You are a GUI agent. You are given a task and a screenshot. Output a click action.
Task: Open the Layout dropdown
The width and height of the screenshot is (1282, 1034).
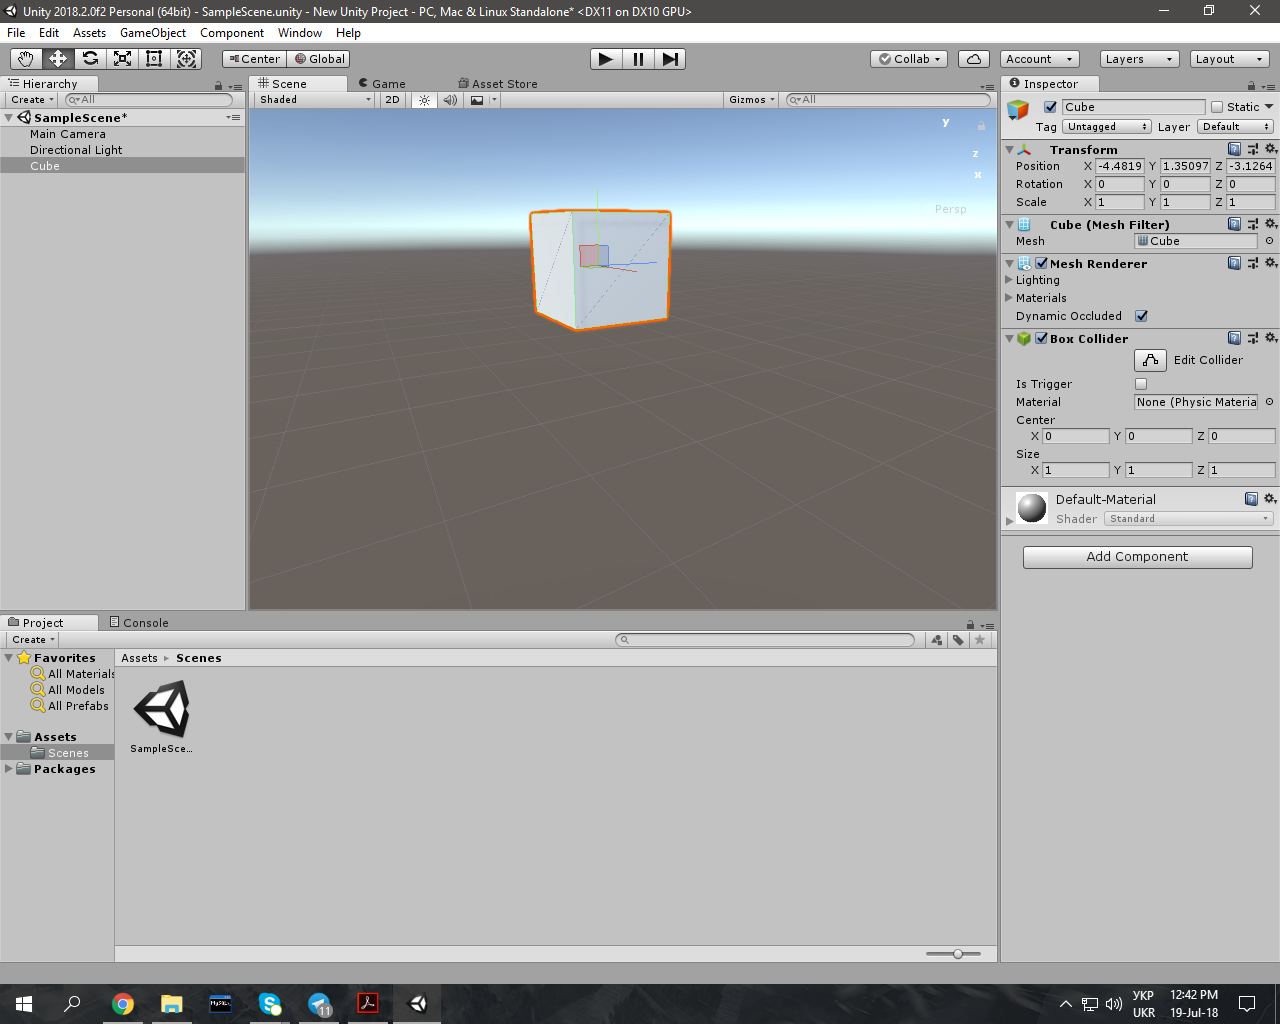[1230, 59]
